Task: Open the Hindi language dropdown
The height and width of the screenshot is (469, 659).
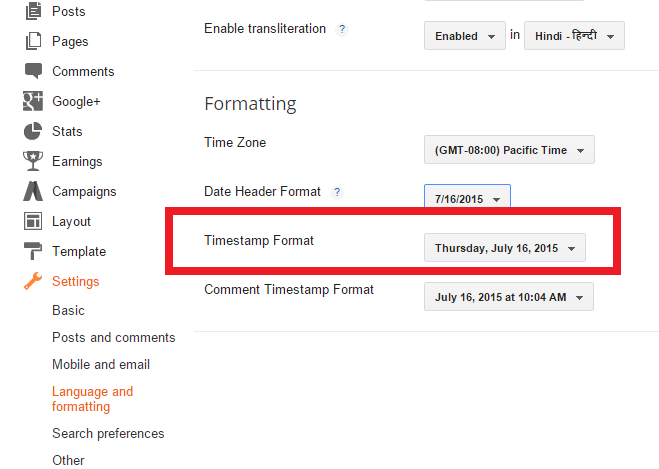Action: [574, 37]
